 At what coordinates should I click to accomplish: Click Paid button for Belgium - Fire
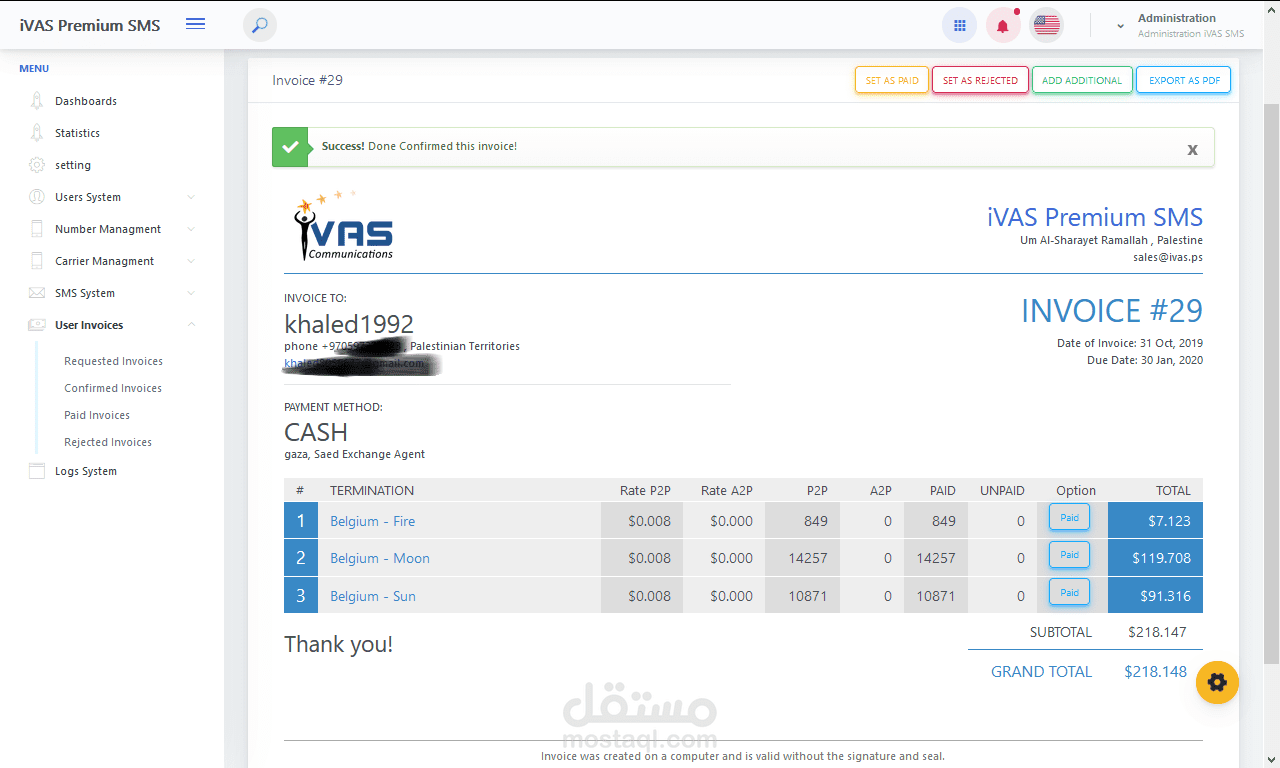click(1069, 518)
